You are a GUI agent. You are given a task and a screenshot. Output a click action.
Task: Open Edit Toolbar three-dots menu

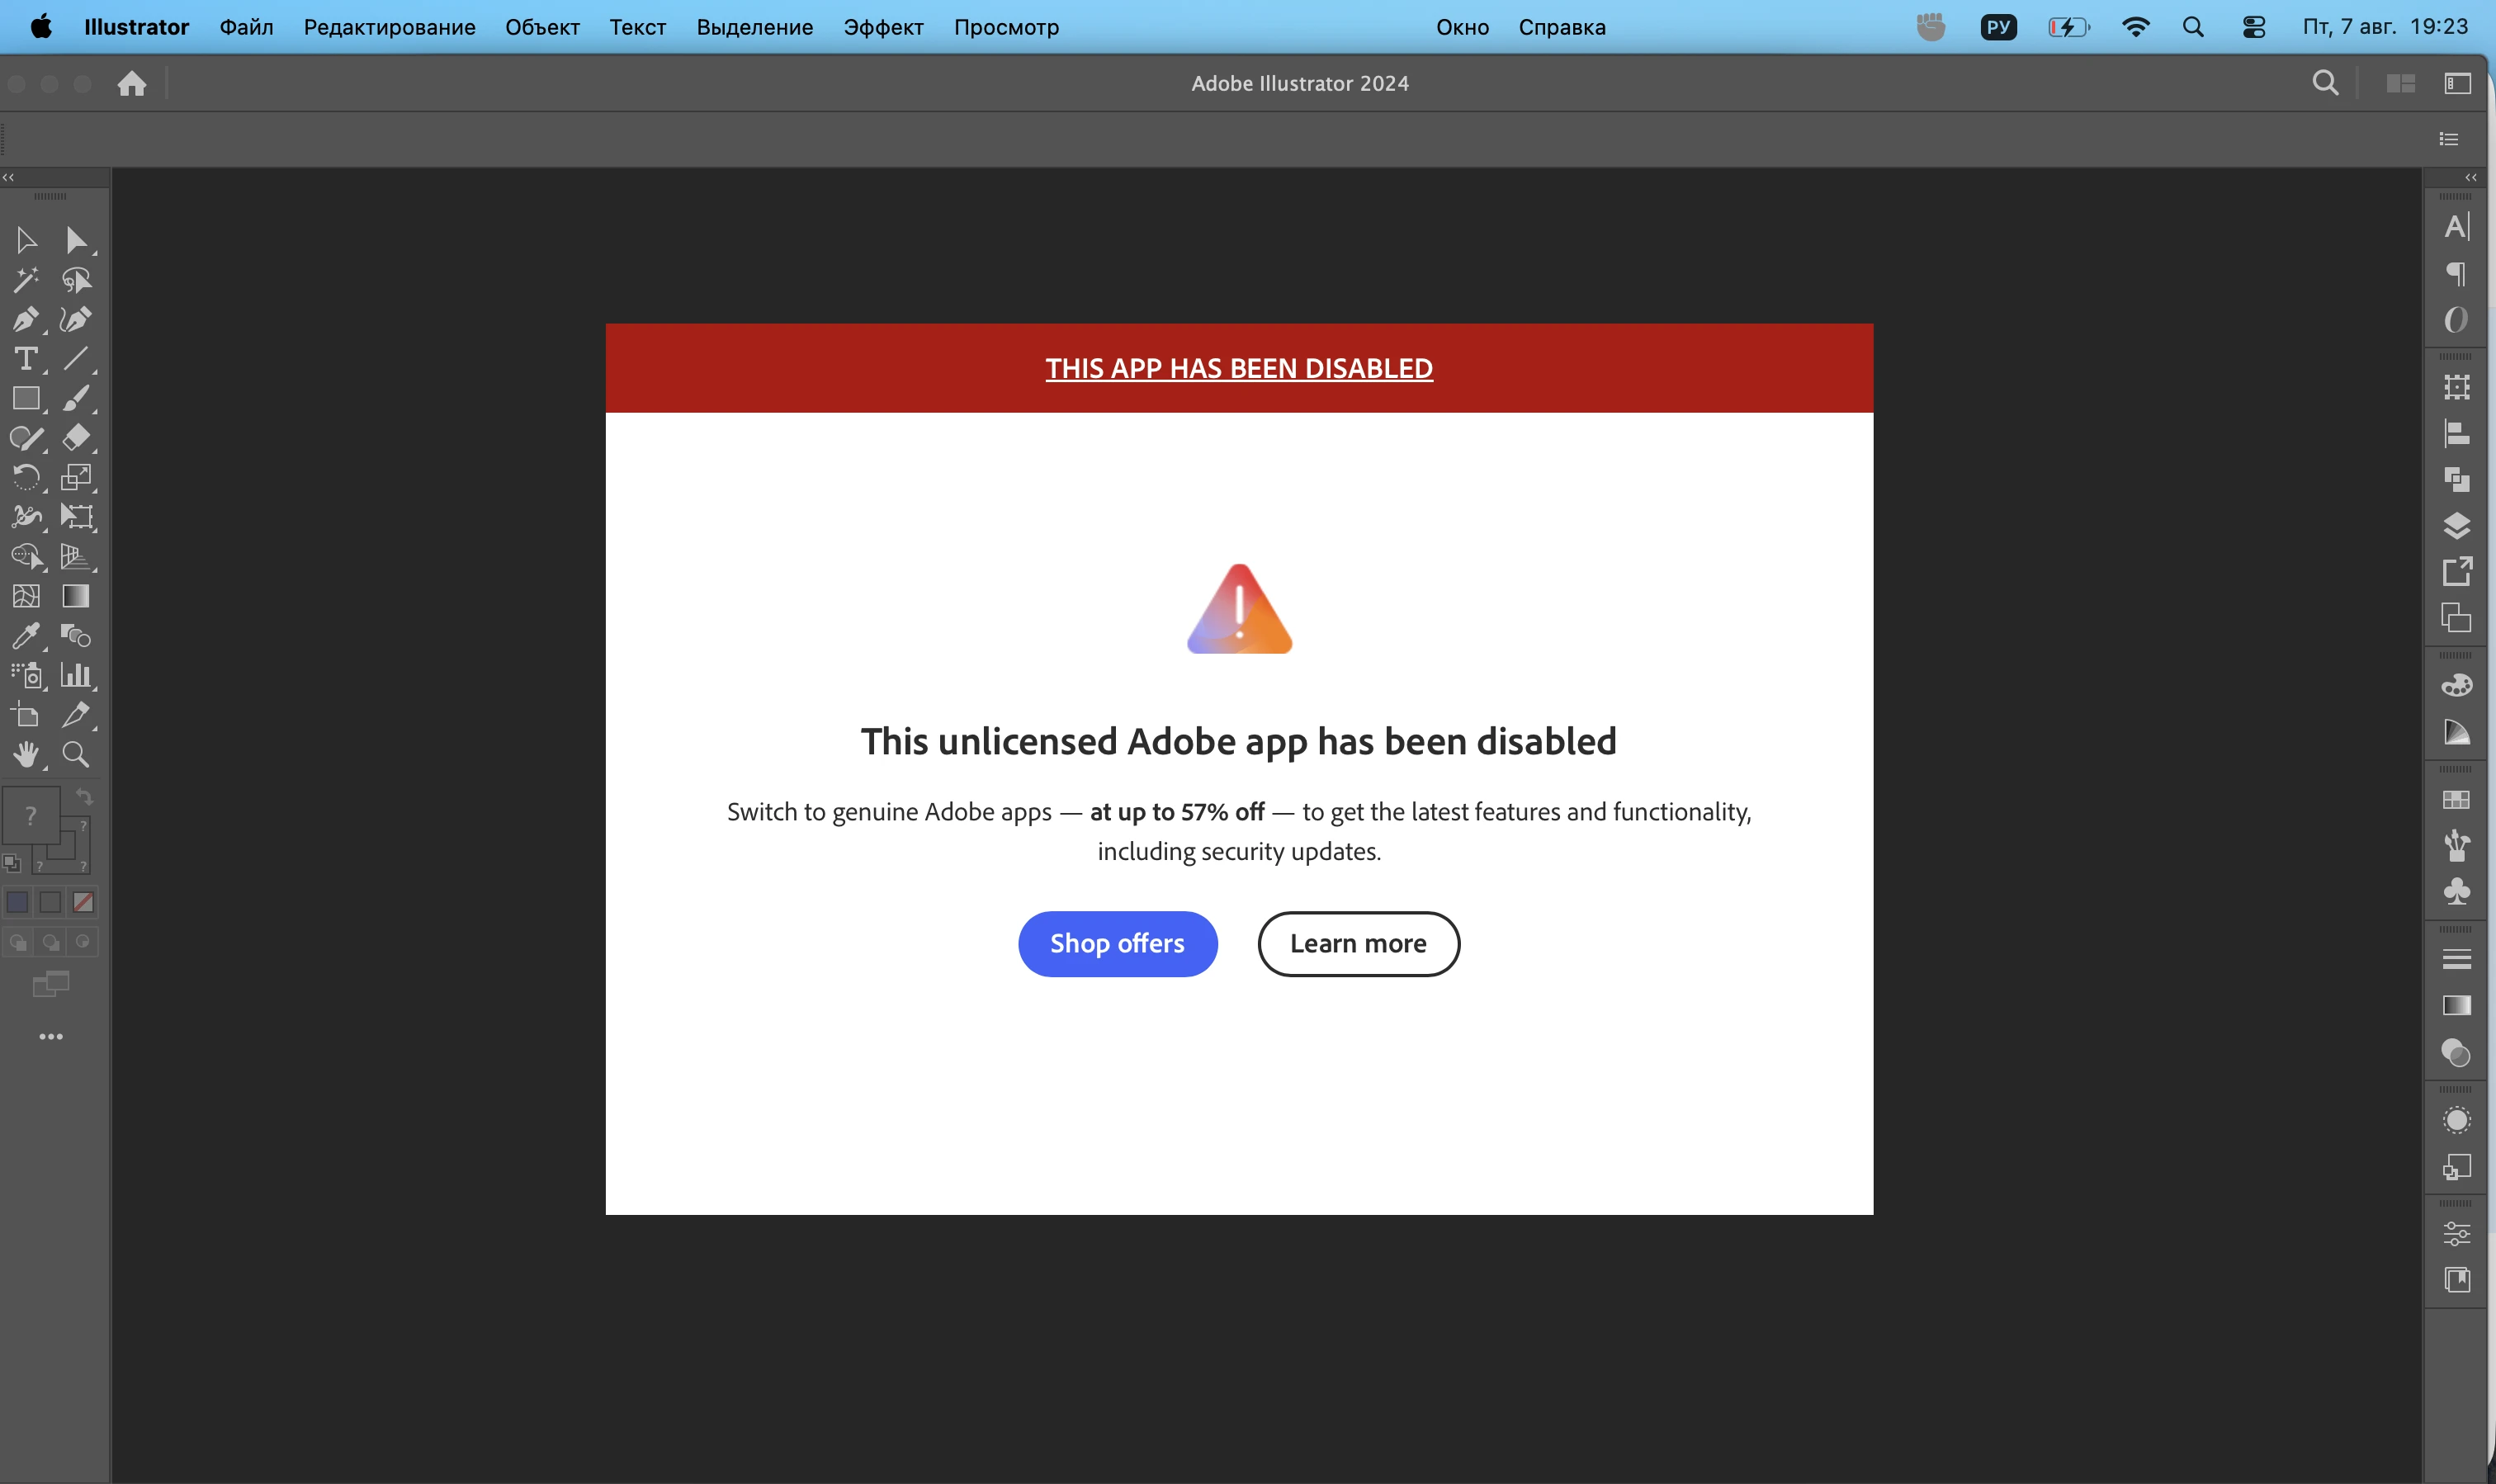pos(51,1037)
